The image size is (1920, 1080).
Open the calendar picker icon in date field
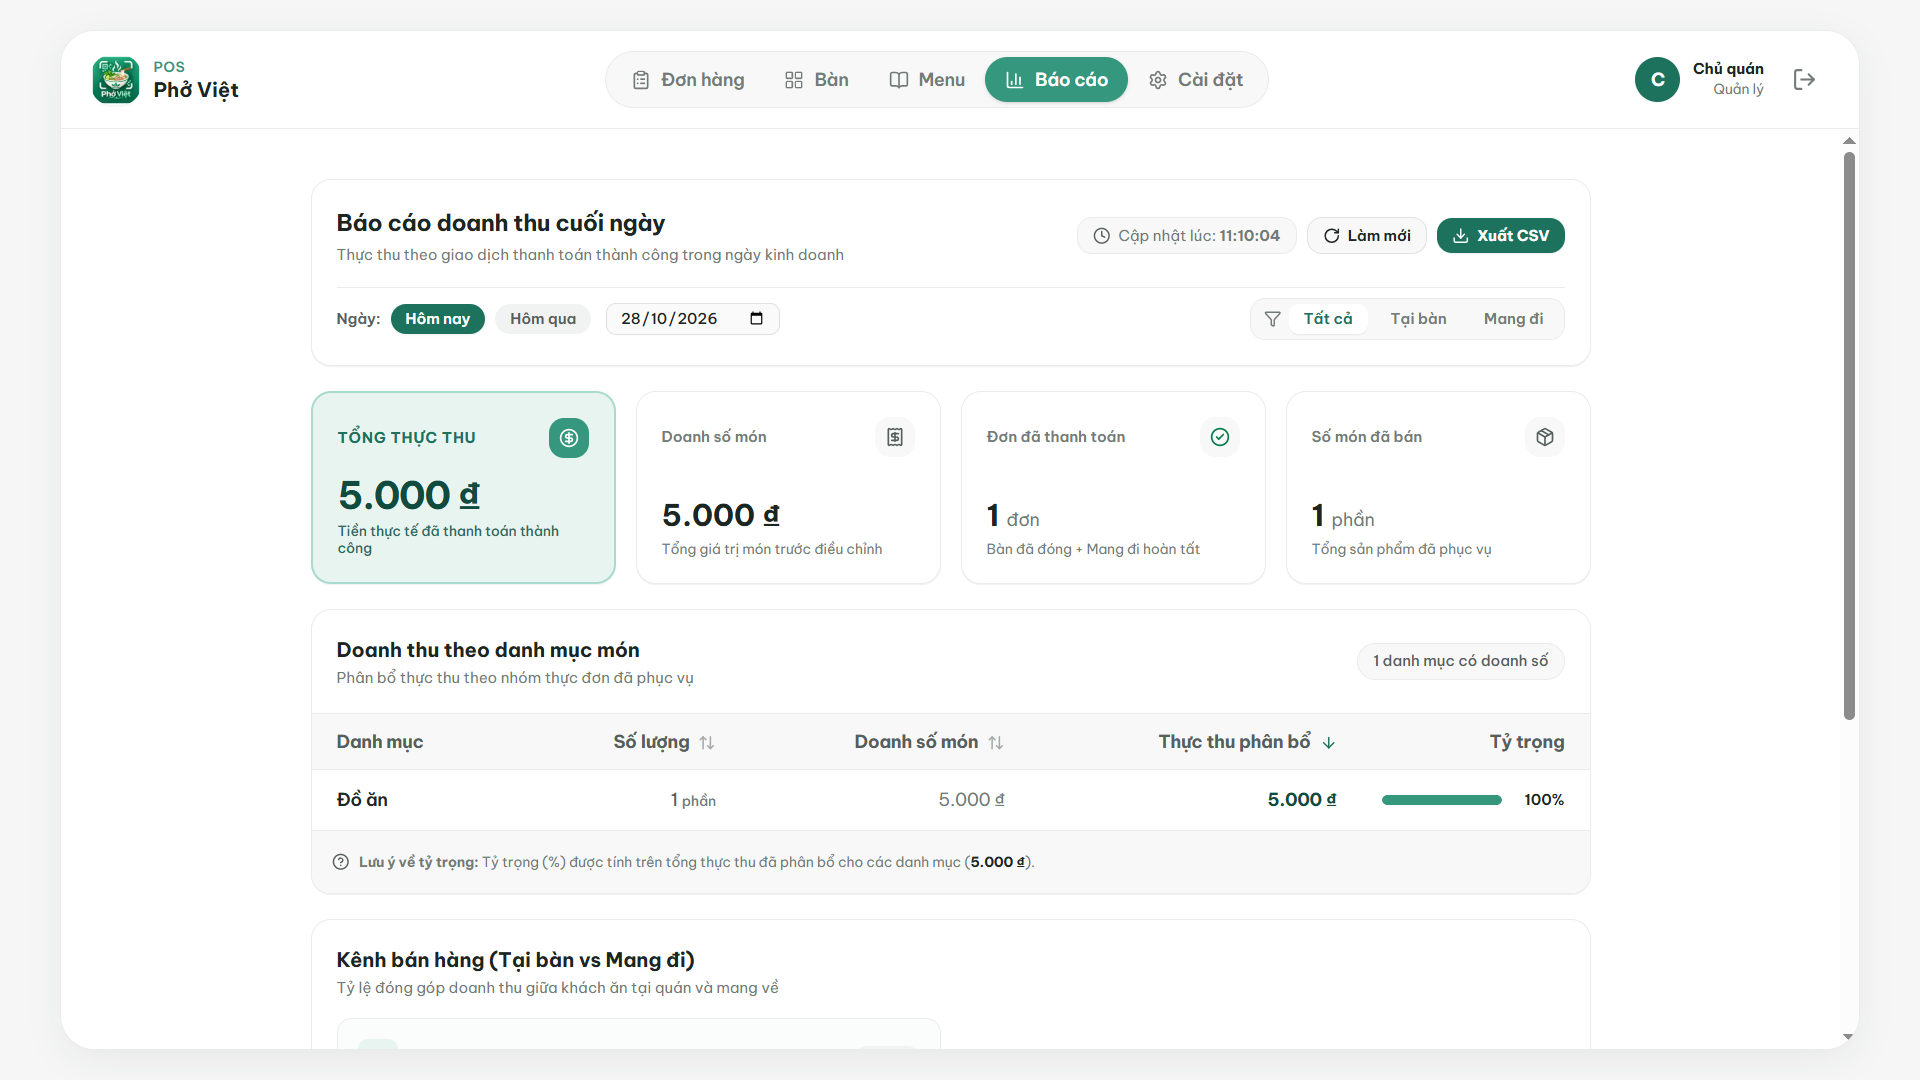pos(757,319)
